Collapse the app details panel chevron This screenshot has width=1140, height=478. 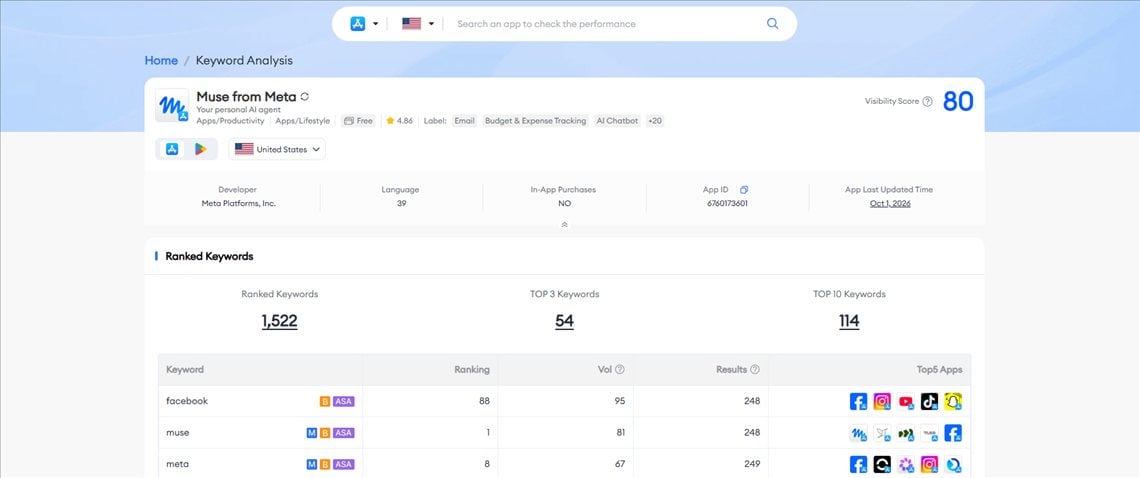(x=564, y=225)
